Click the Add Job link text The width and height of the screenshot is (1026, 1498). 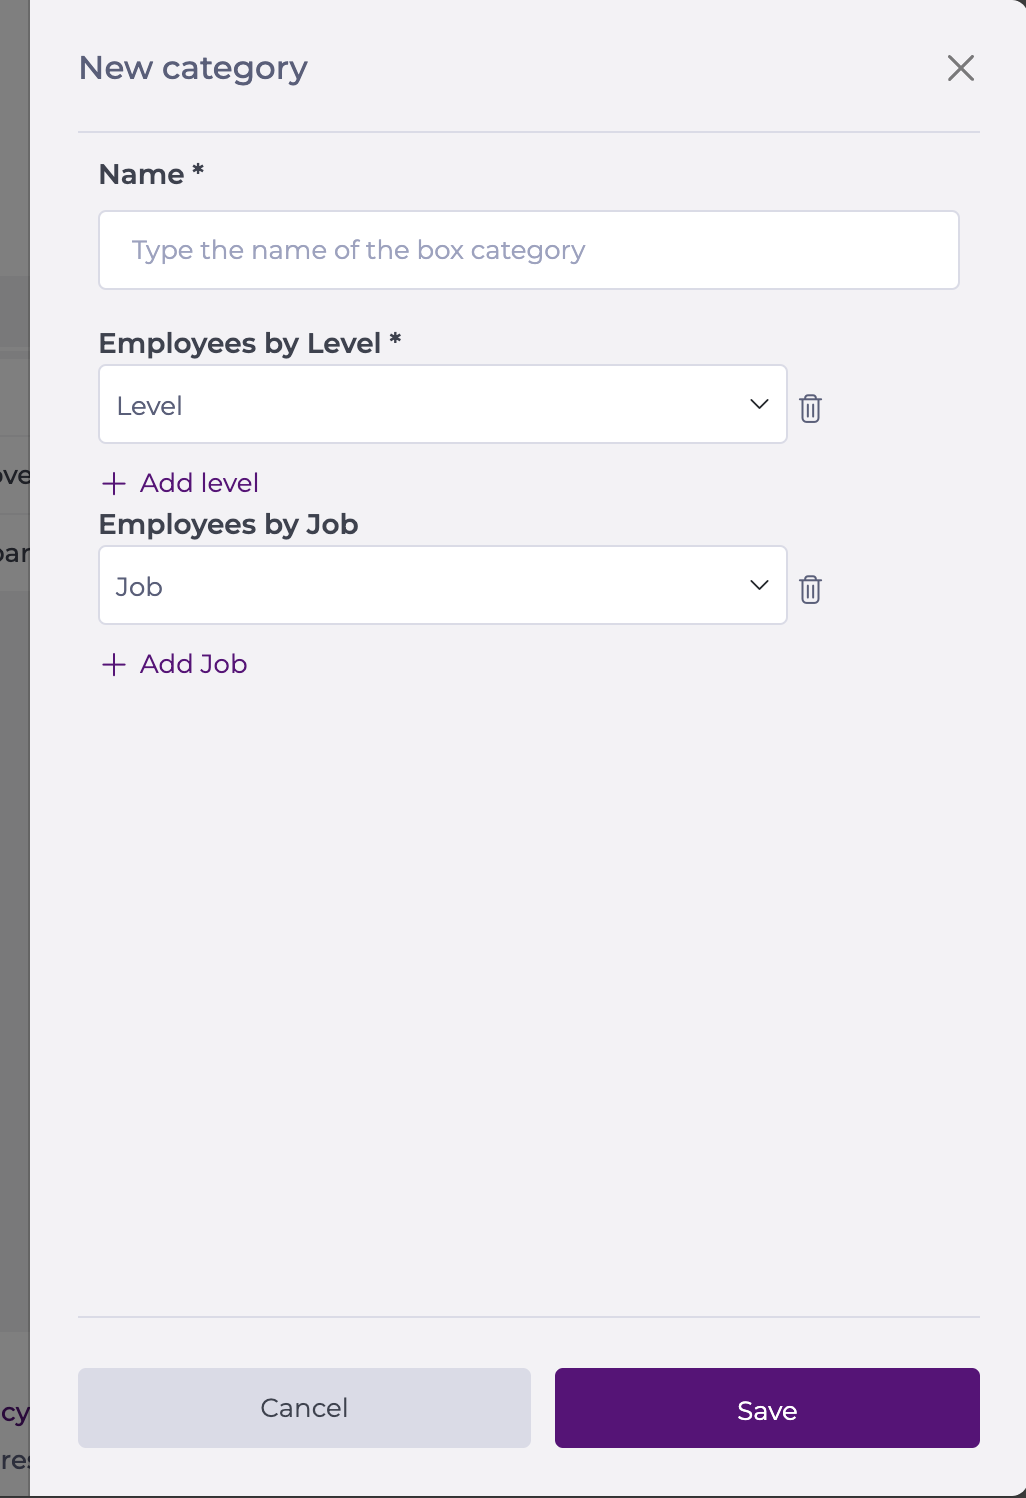pos(193,664)
